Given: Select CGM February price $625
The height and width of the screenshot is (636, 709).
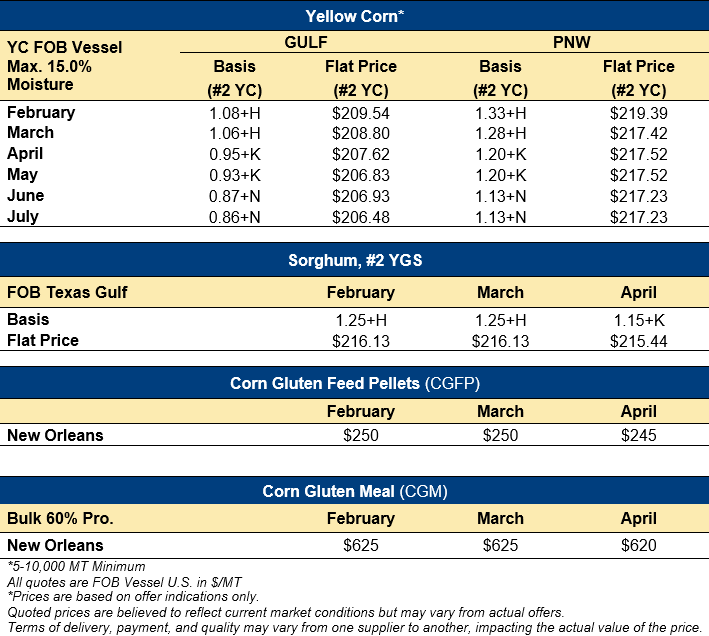Looking at the screenshot, I should point(361,546).
